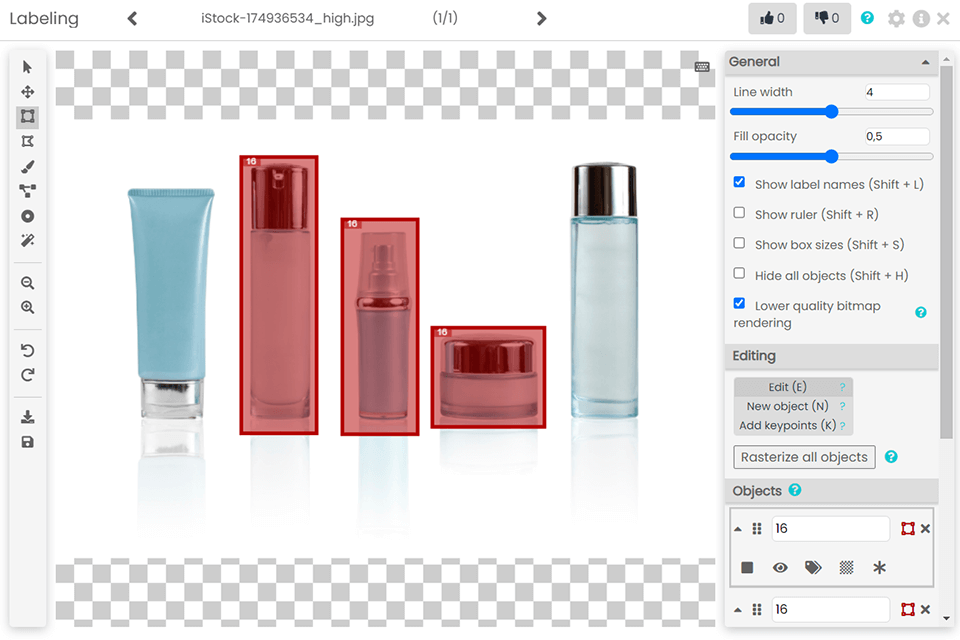Select the brush tool

point(28,166)
